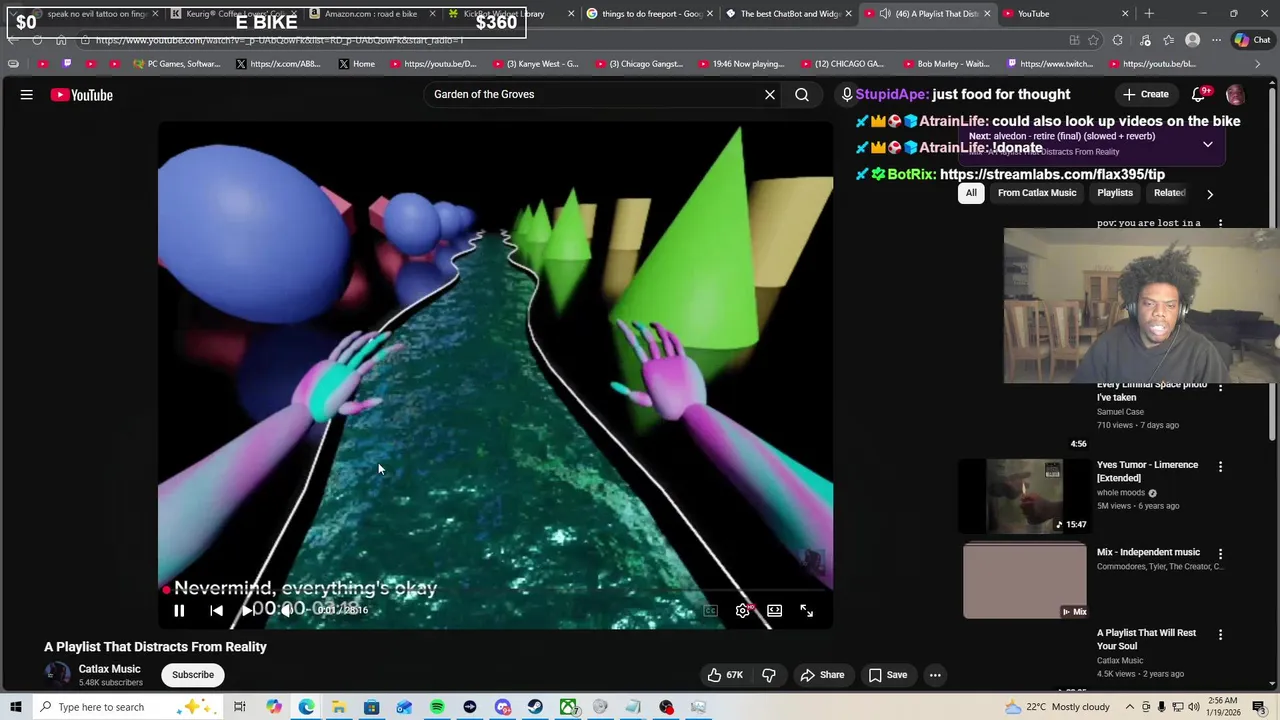Open the player settings gear
Image resolution: width=1280 pixels, height=720 pixels.
[x=743, y=610]
